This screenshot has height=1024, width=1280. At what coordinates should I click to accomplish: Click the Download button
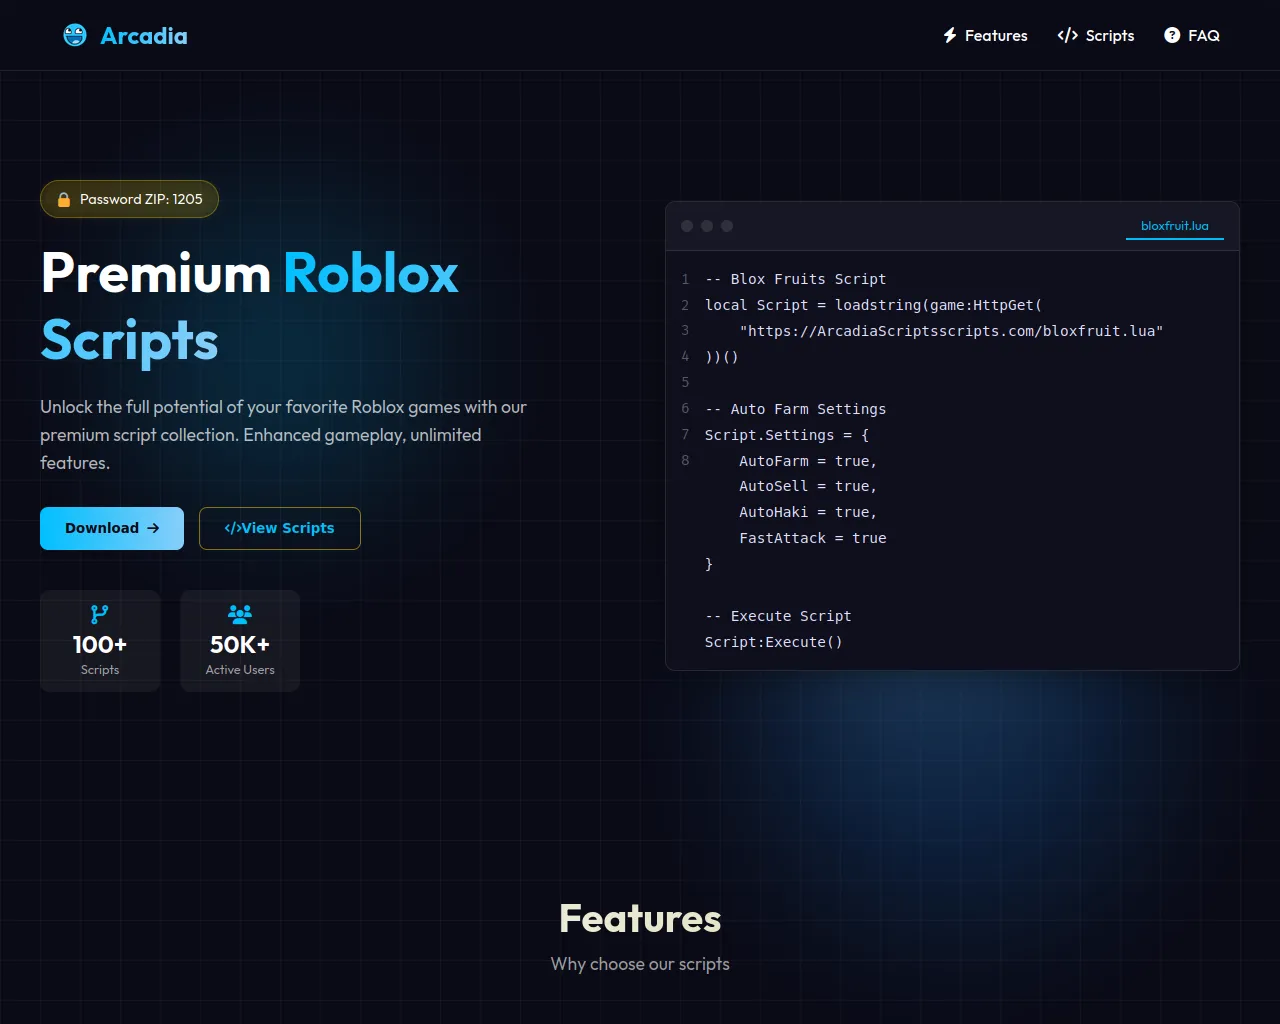tap(112, 528)
